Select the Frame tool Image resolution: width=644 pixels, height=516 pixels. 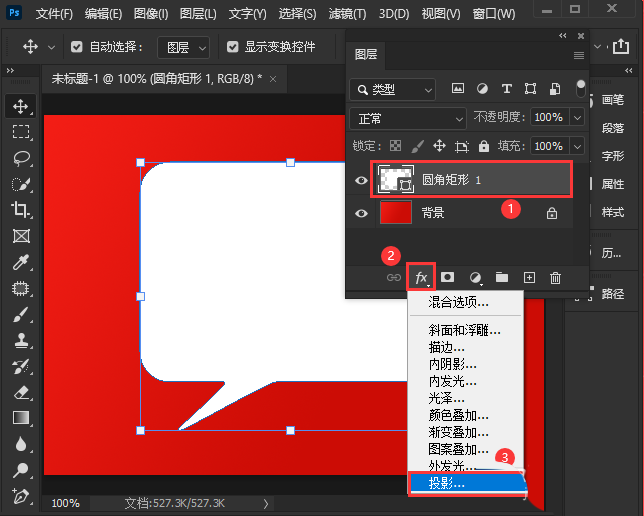21,236
